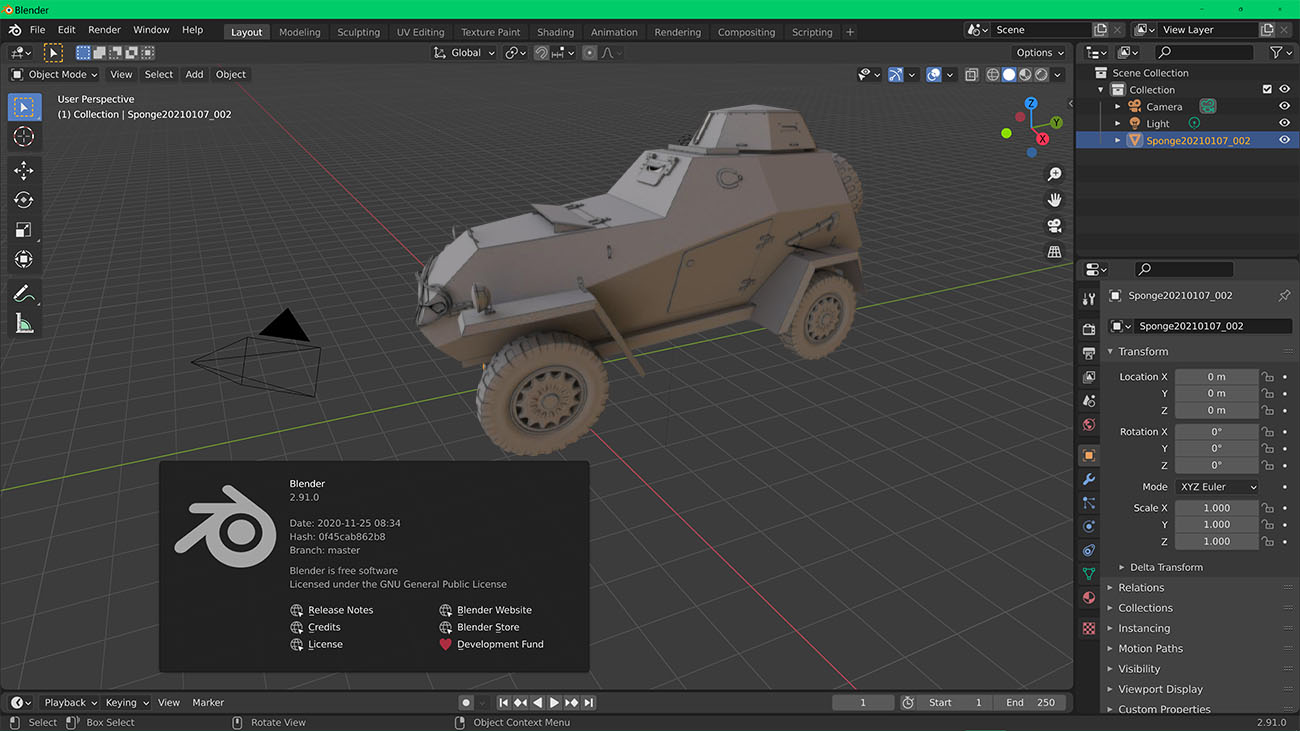Activate the Annotate tool

pos(24,293)
